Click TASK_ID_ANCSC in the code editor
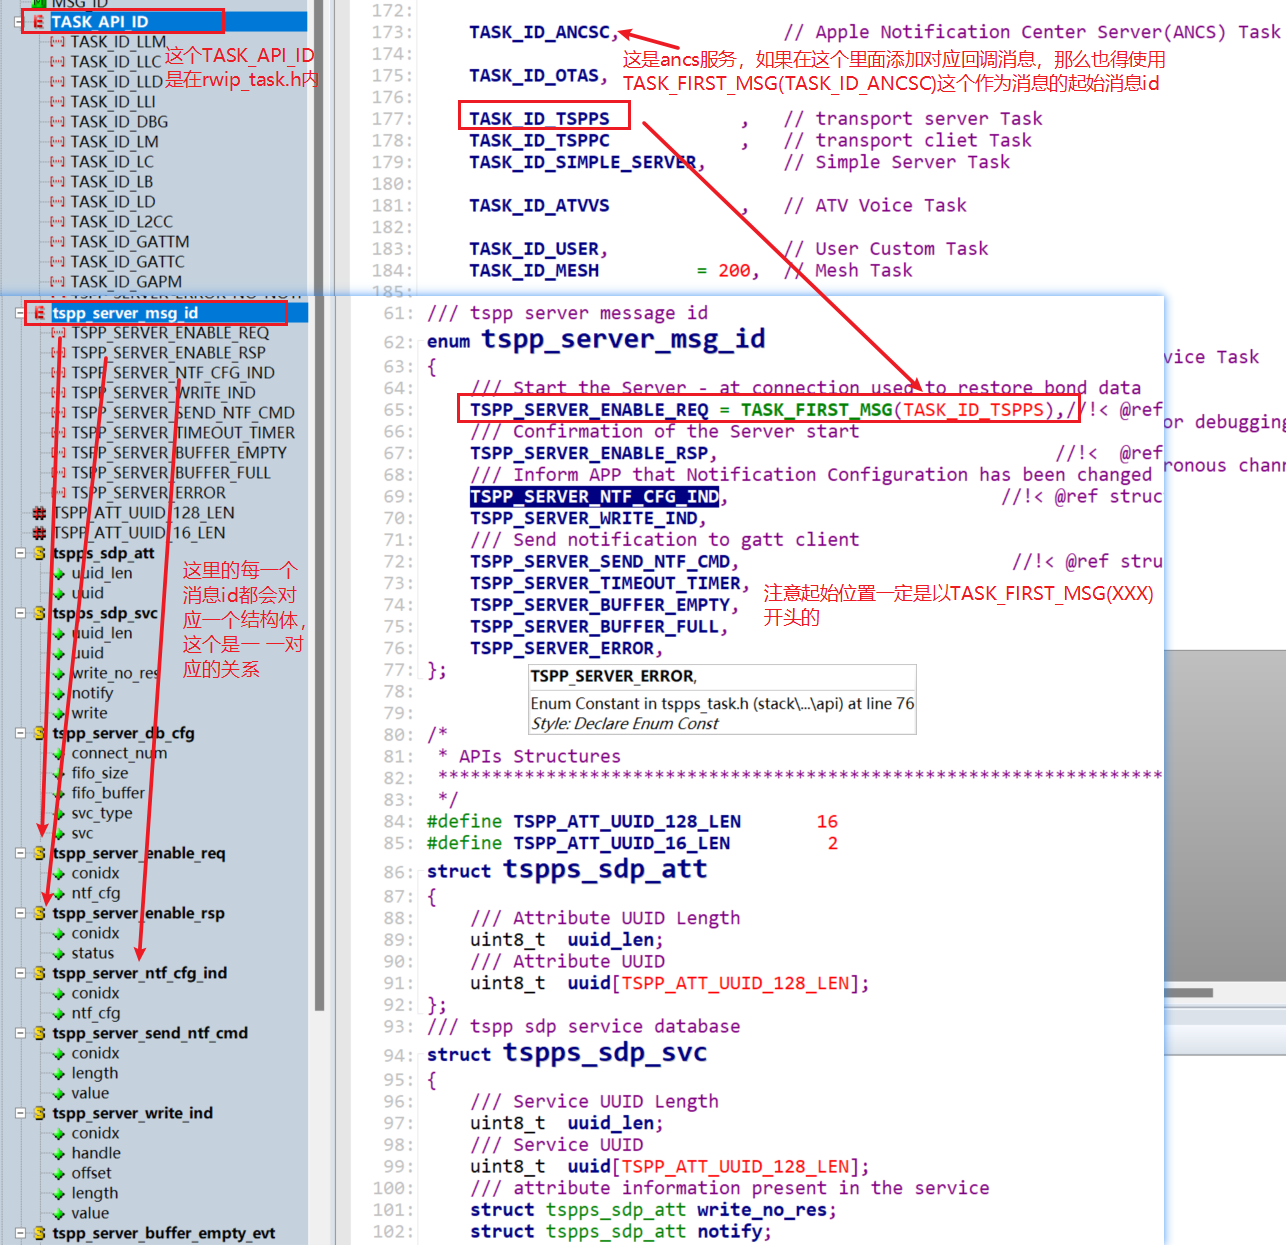This screenshot has width=1286, height=1245. [539, 32]
